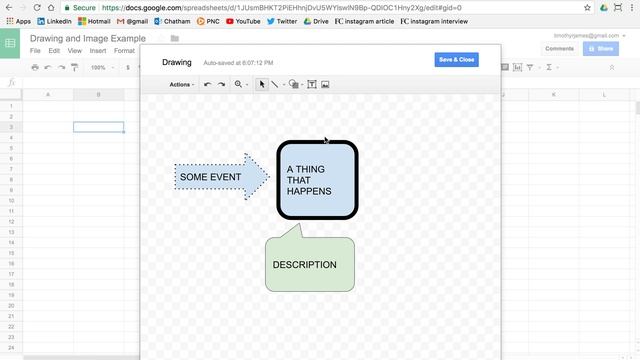
Task: Click the filter funnel icon
Action: (x=530, y=67)
